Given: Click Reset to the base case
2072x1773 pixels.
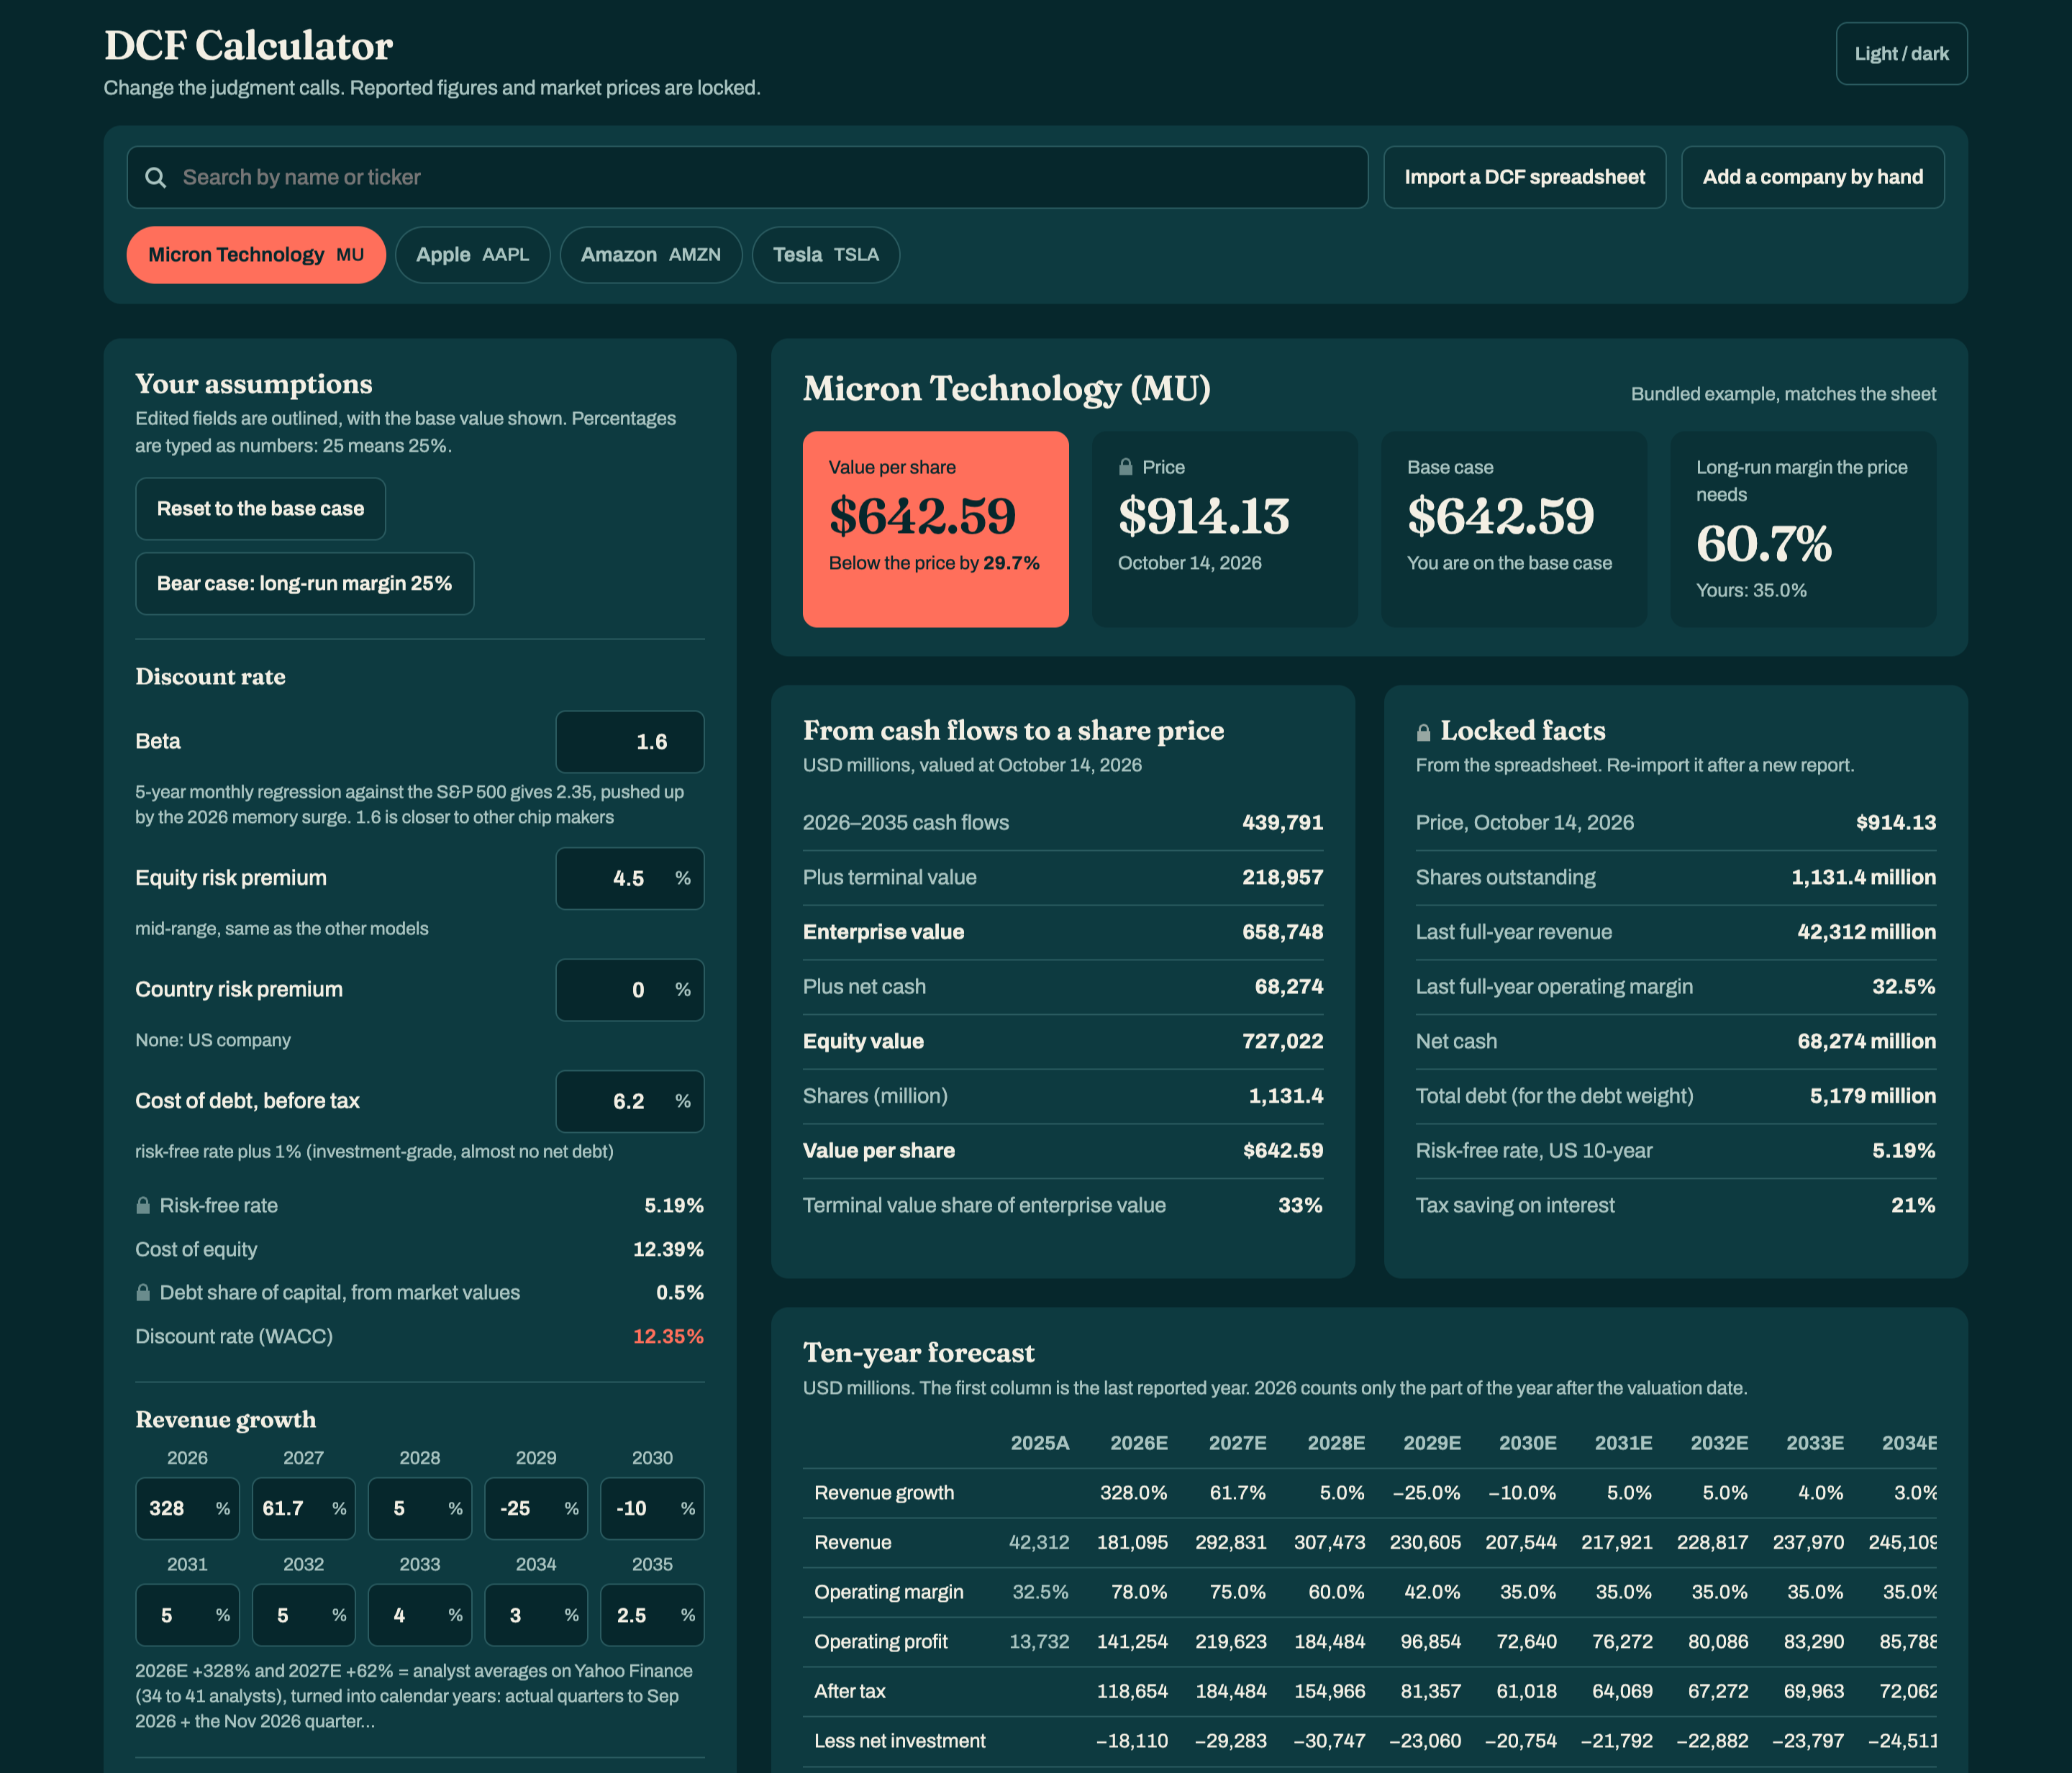Looking at the screenshot, I should pyautogui.click(x=260, y=509).
